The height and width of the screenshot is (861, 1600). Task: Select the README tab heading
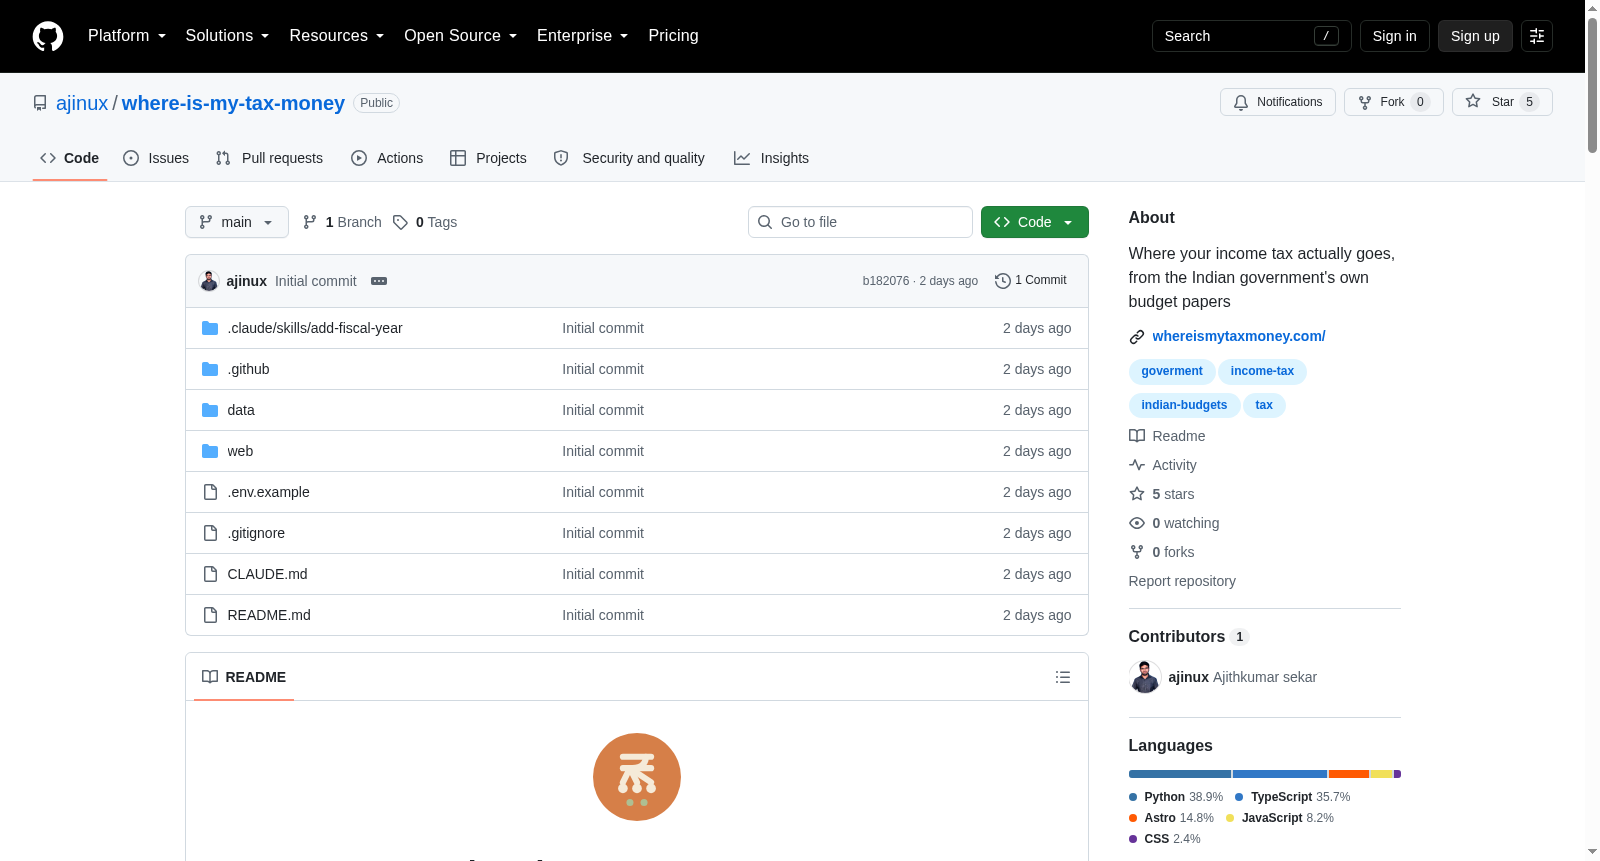click(244, 677)
